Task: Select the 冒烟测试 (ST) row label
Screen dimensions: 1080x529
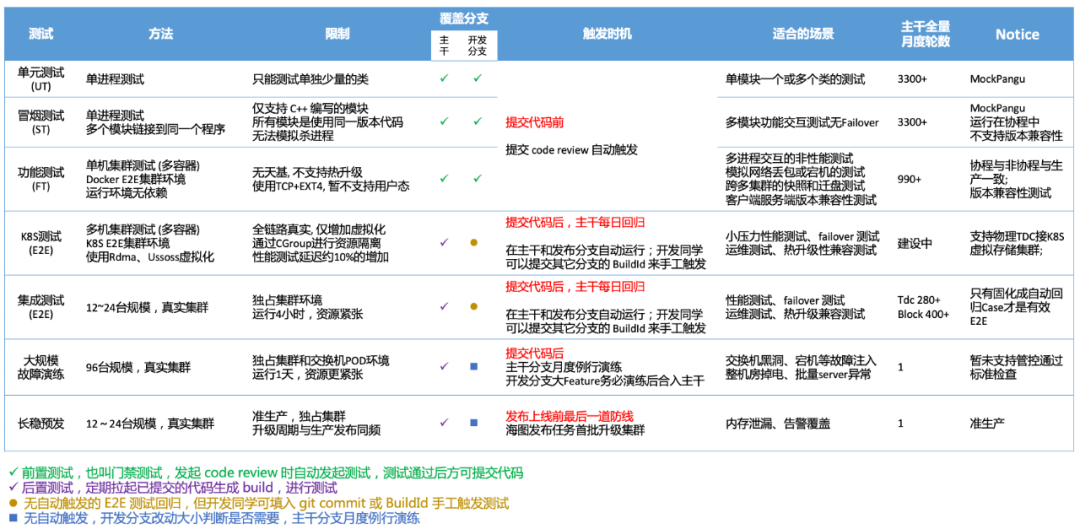Action: [x=39, y=121]
